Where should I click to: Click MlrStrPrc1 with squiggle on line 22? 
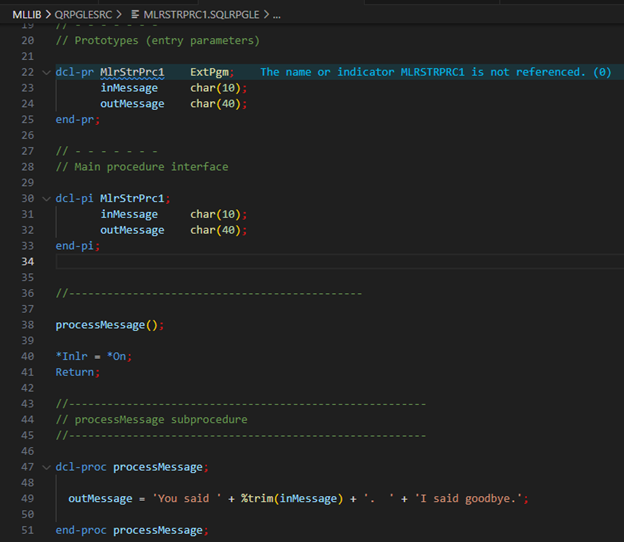point(132,72)
